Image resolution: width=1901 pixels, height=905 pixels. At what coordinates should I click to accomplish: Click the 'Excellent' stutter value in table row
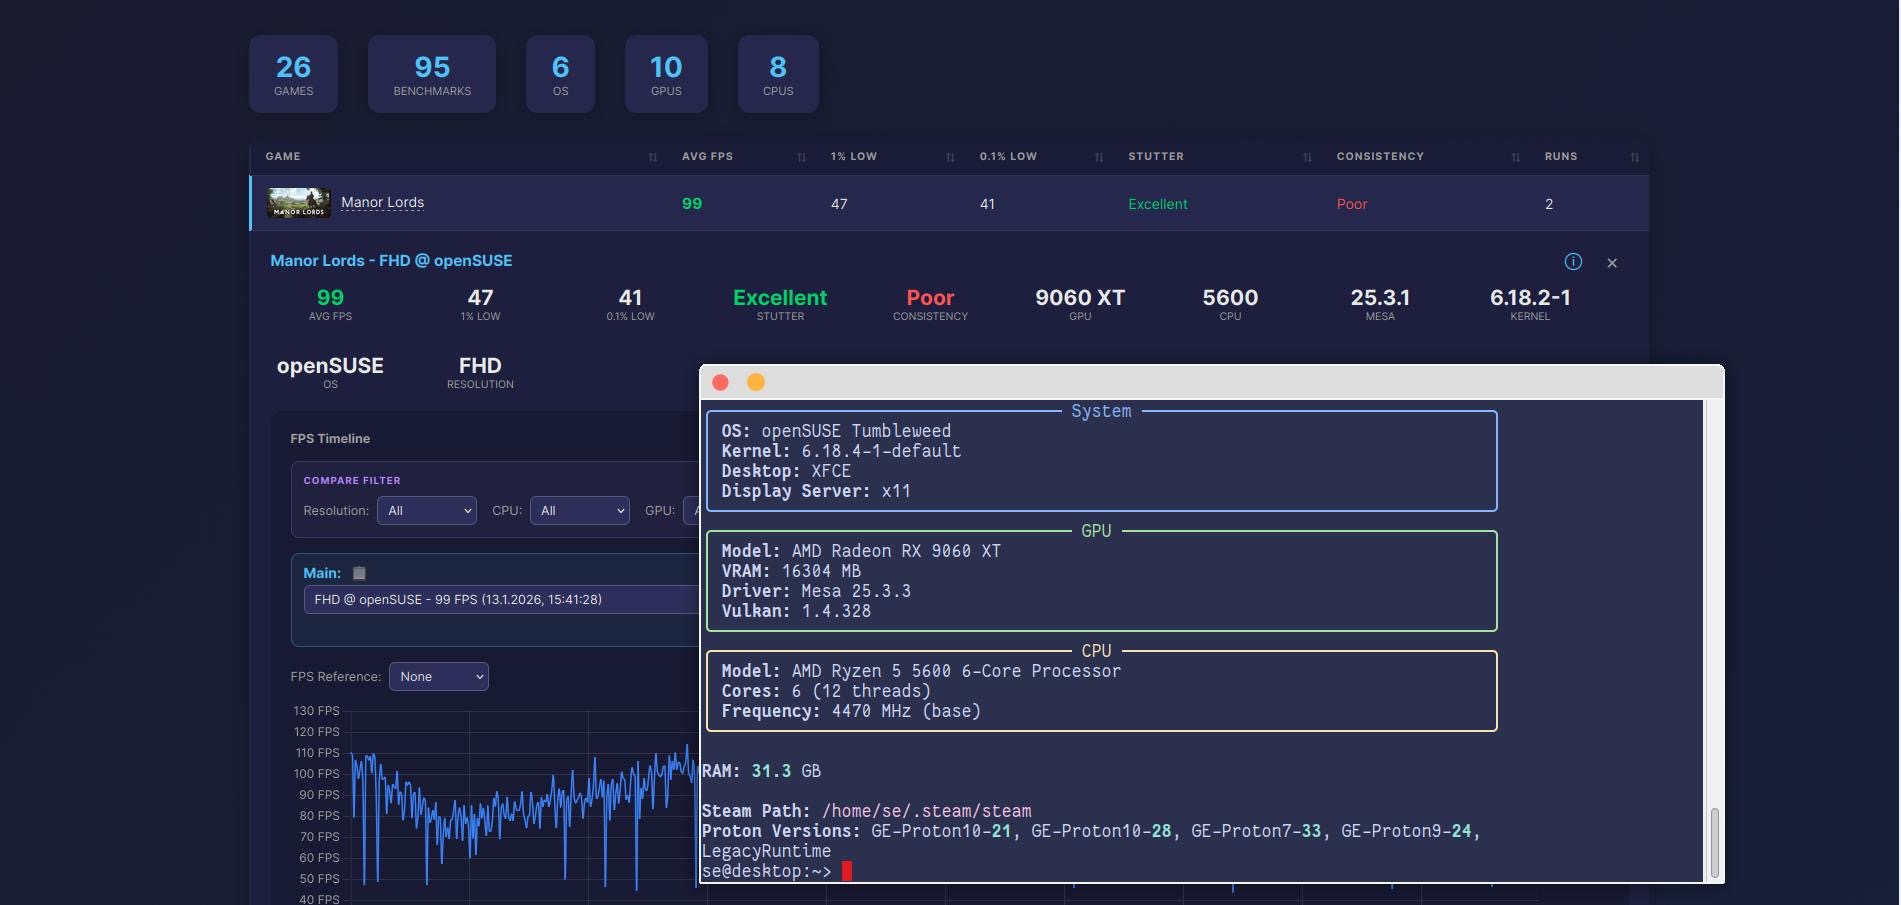click(x=1158, y=204)
